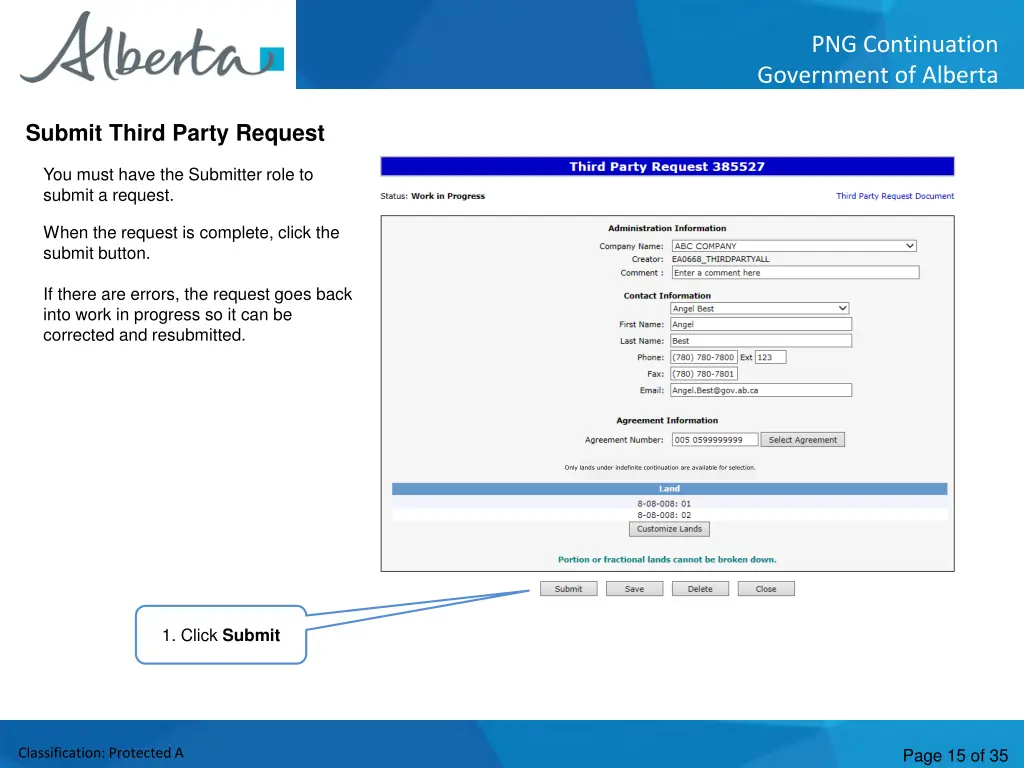Save the request with Save button
The height and width of the screenshot is (768, 1024).
pyautogui.click(x=634, y=589)
